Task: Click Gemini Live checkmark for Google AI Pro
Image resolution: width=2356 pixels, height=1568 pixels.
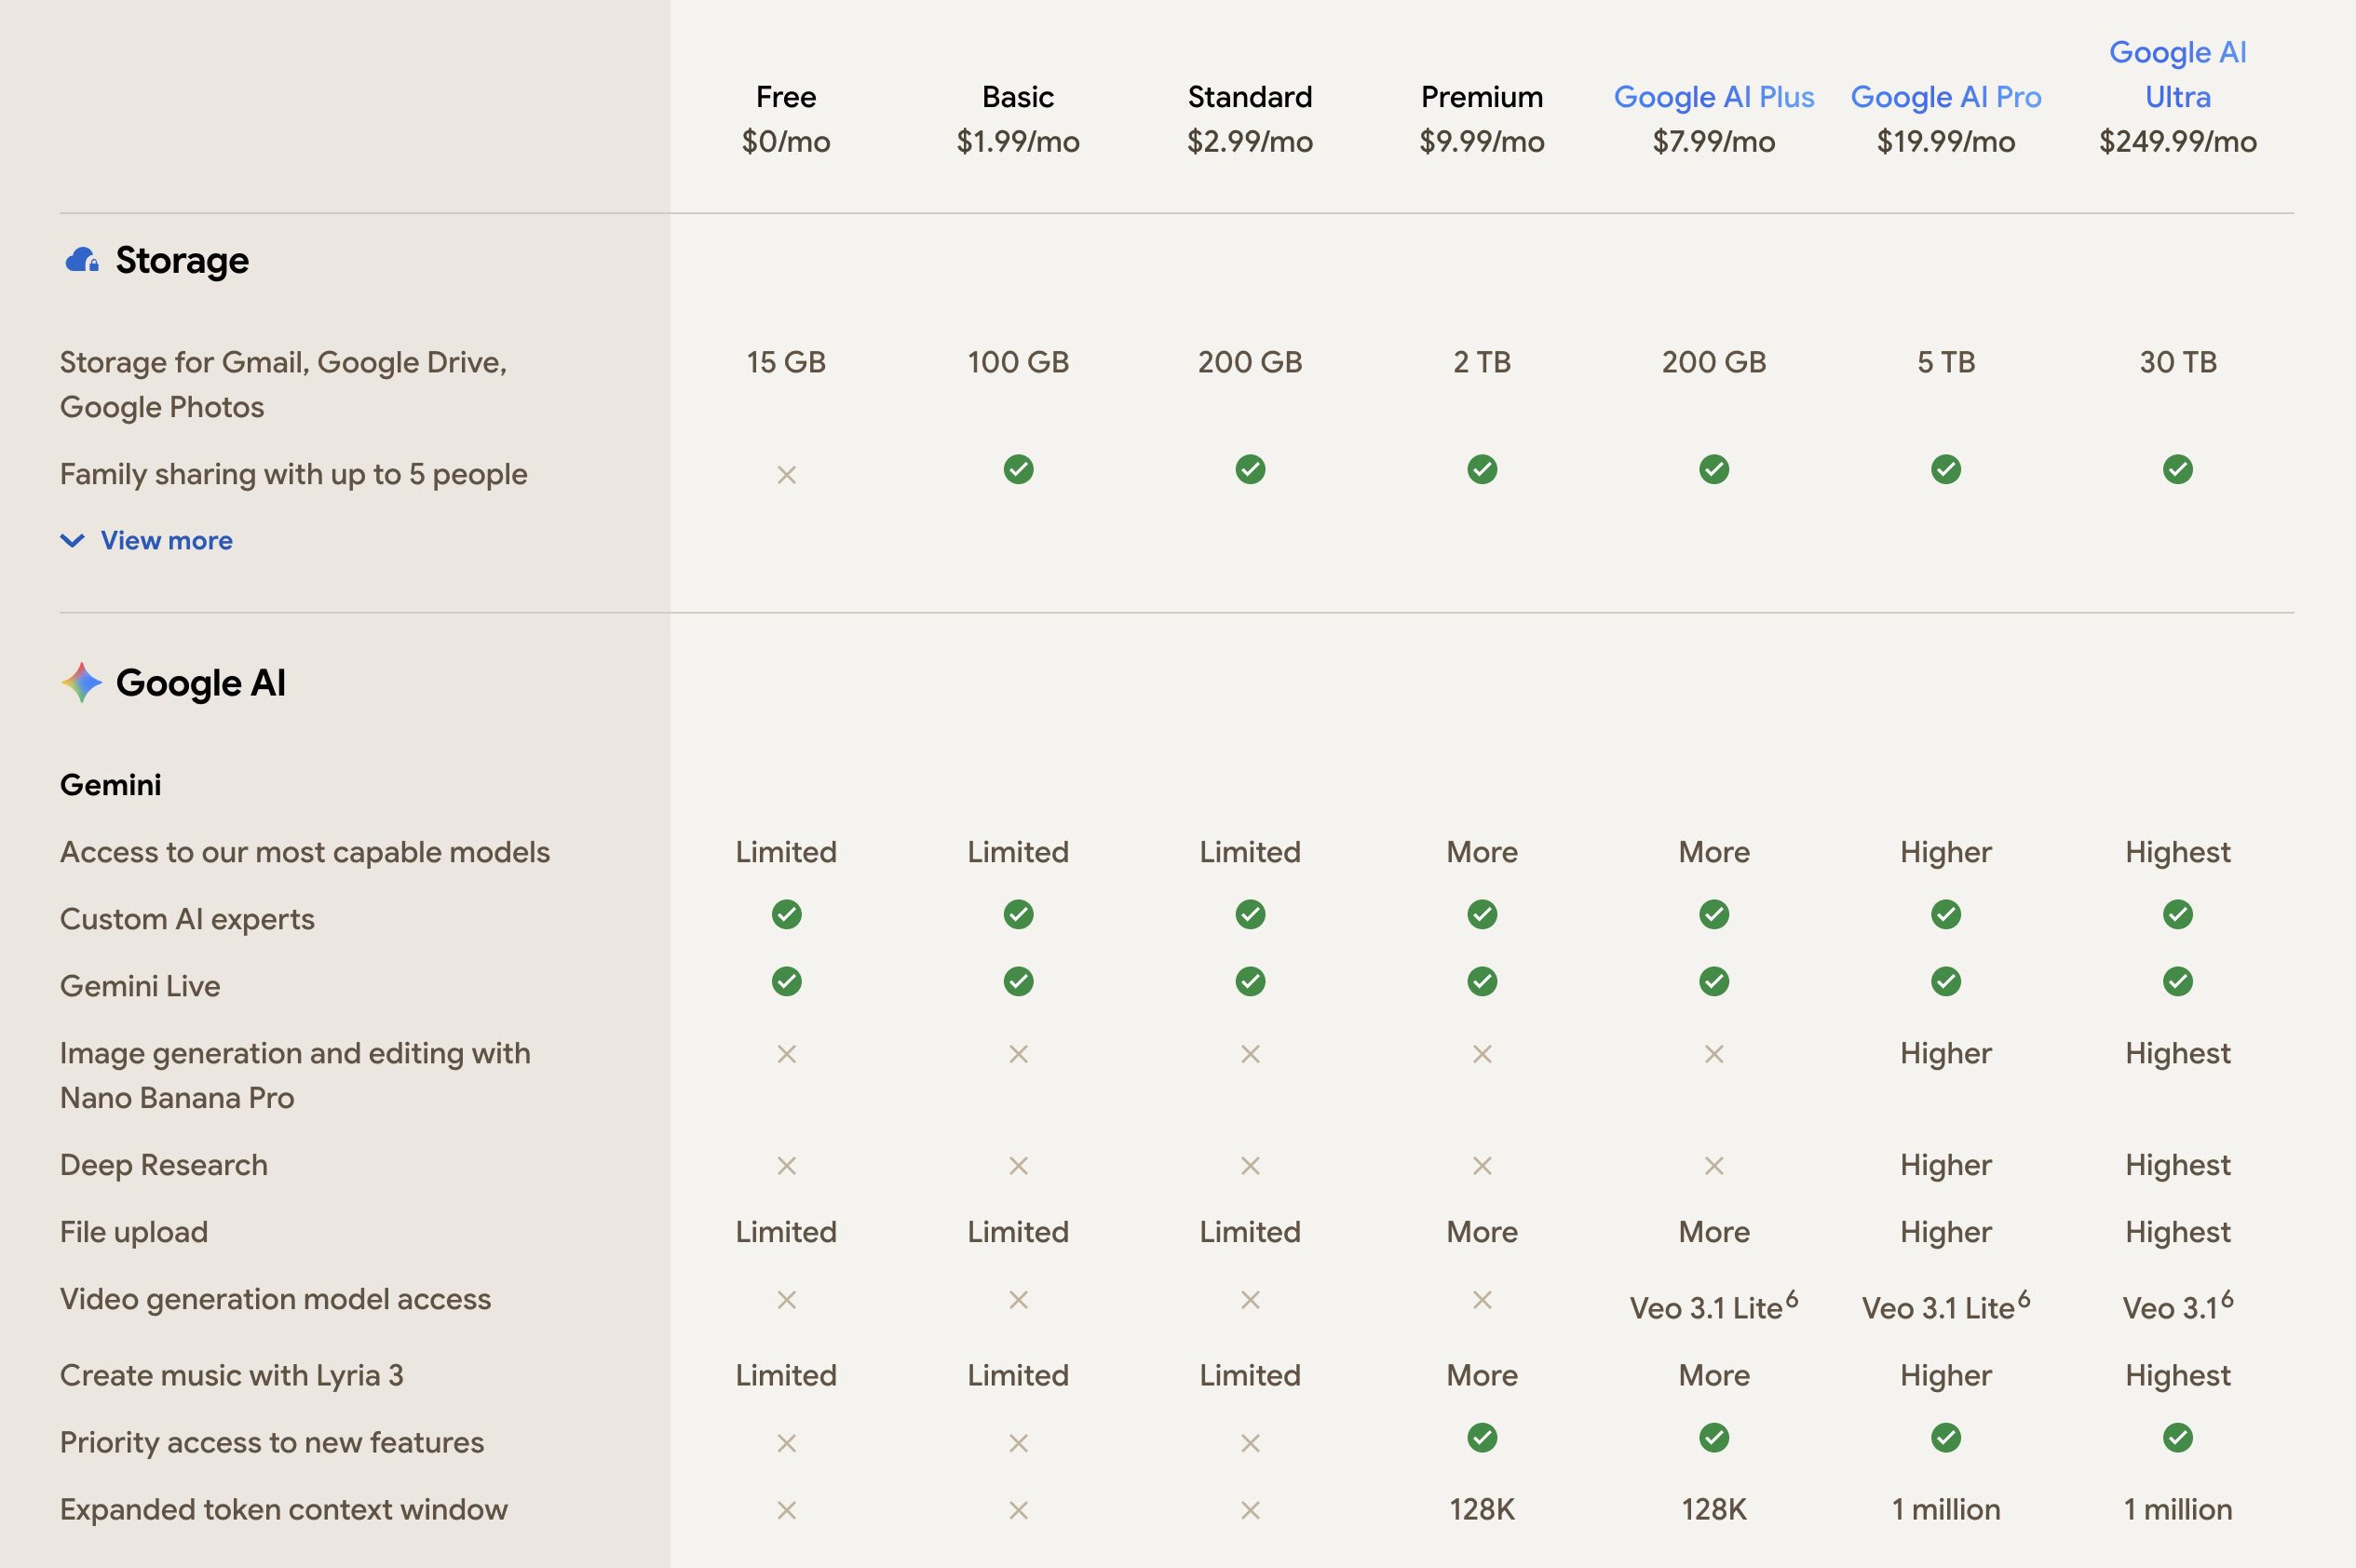Action: point(1946,981)
